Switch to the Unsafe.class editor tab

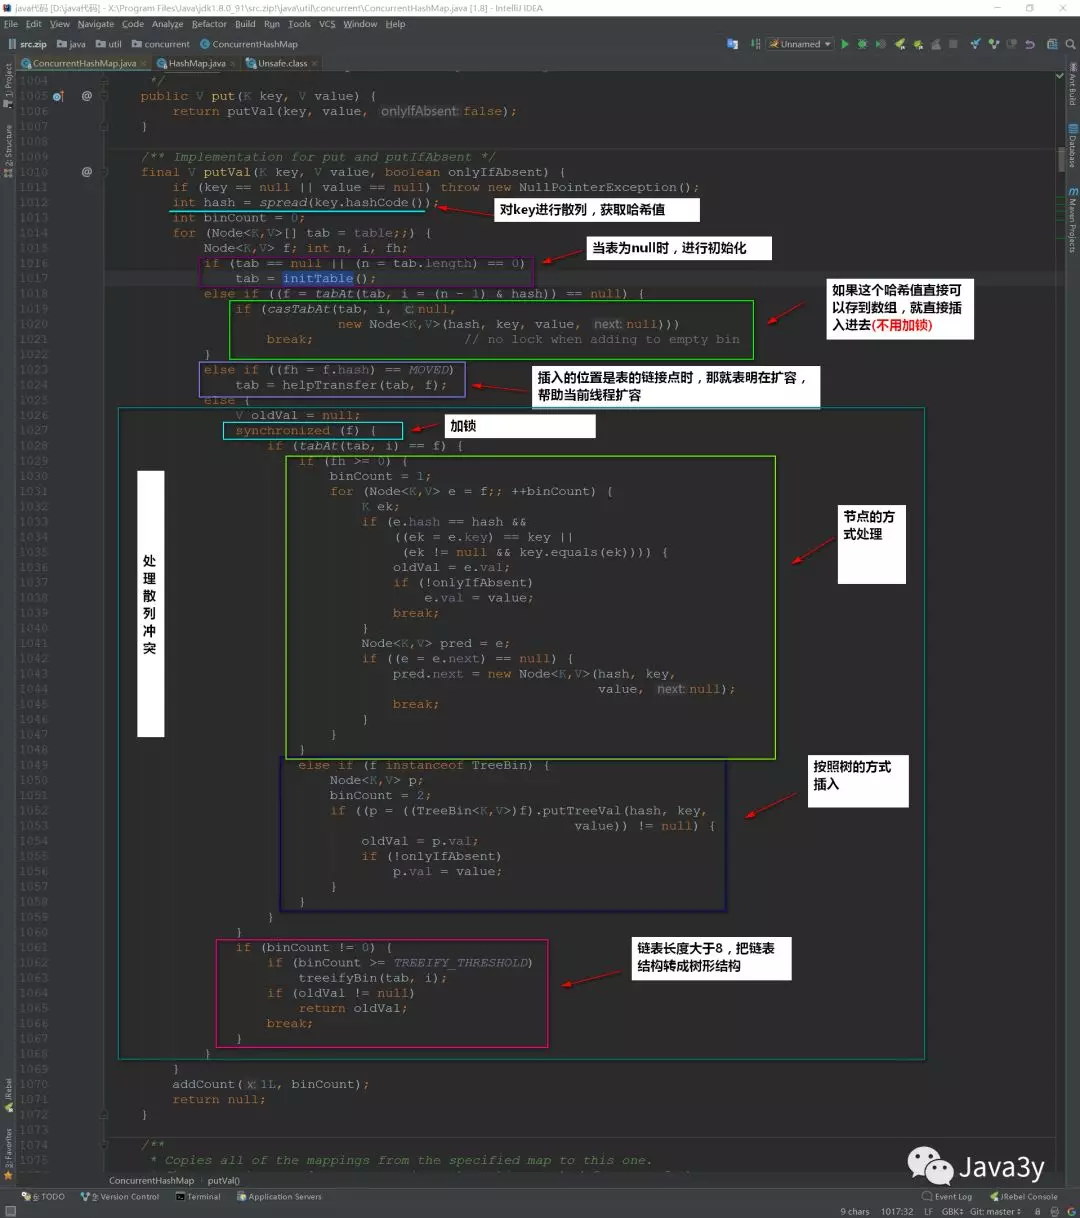coord(283,63)
